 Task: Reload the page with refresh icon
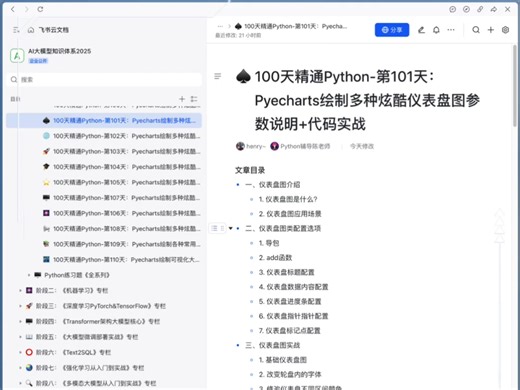coord(40,9)
